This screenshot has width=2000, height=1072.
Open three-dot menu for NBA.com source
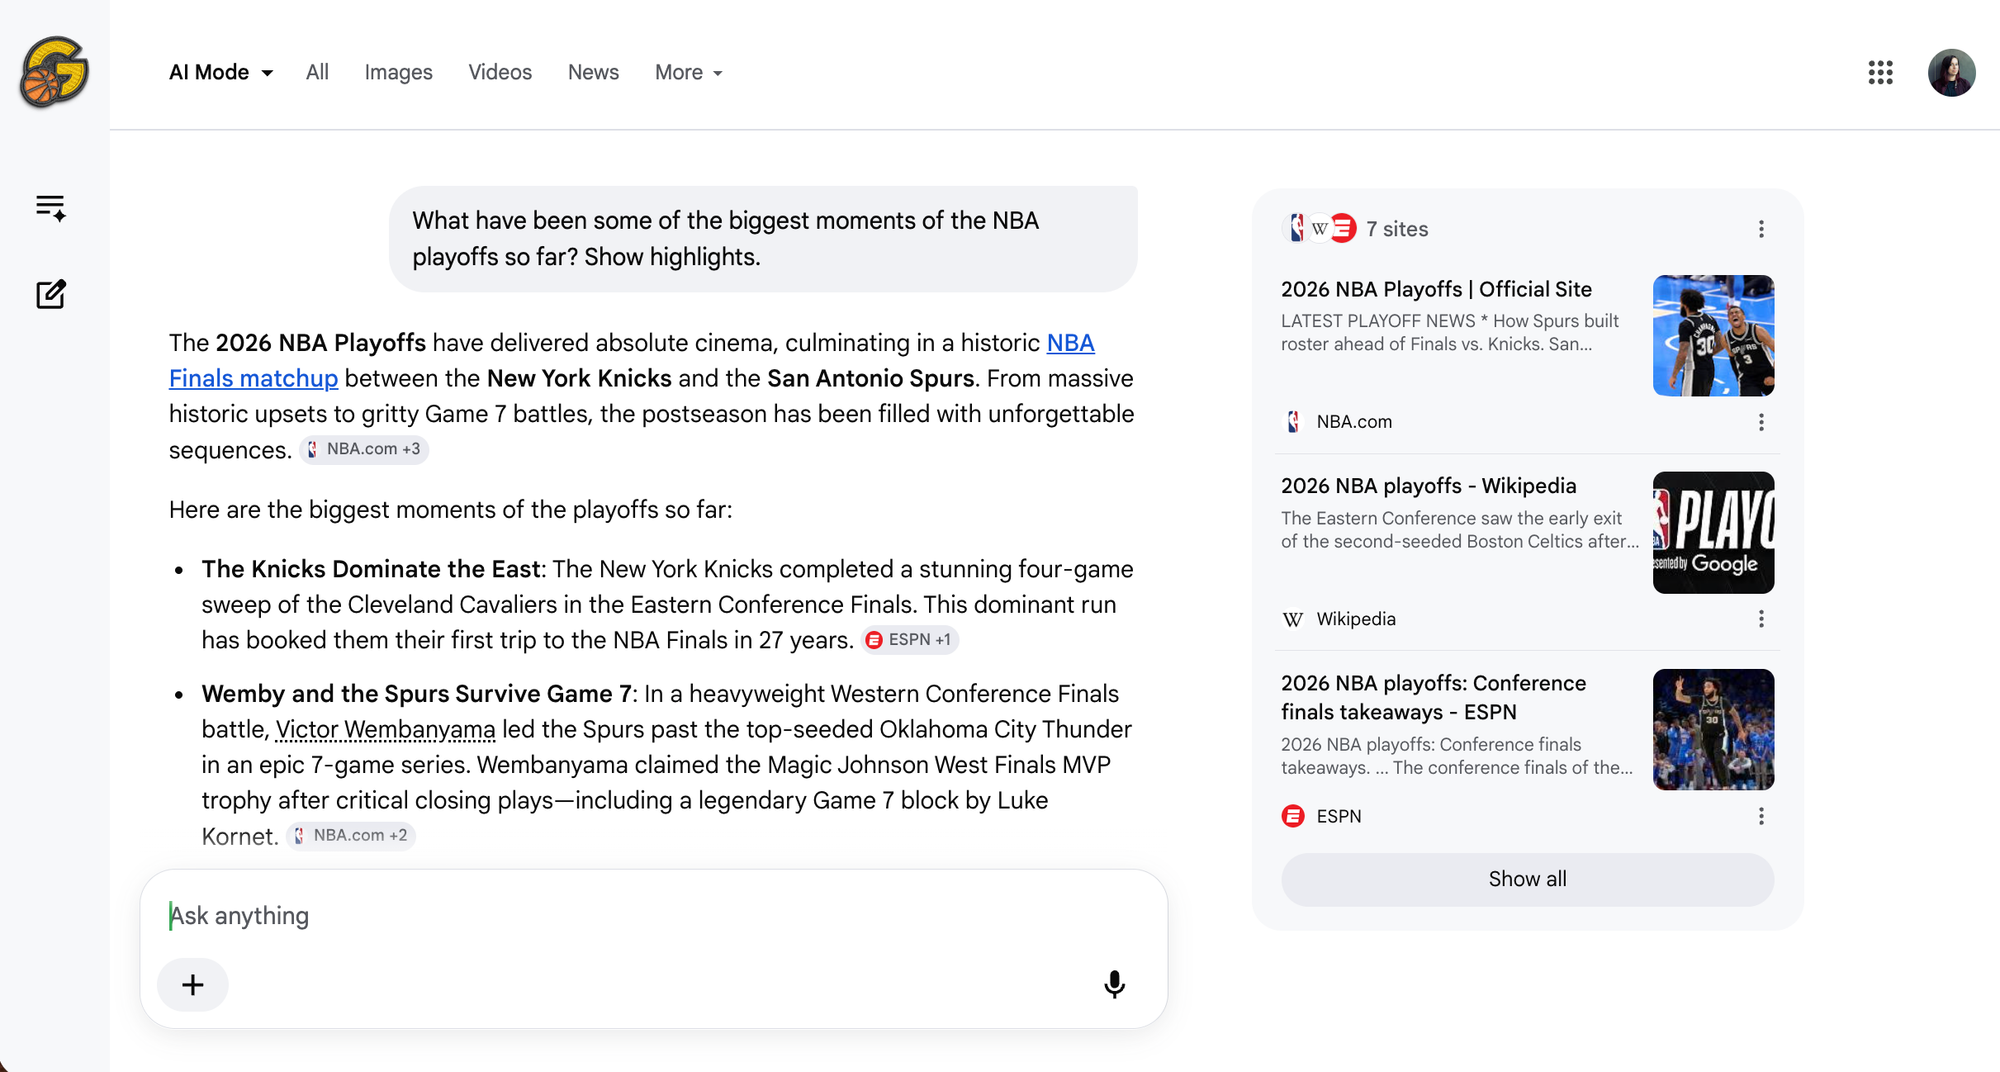click(1761, 422)
